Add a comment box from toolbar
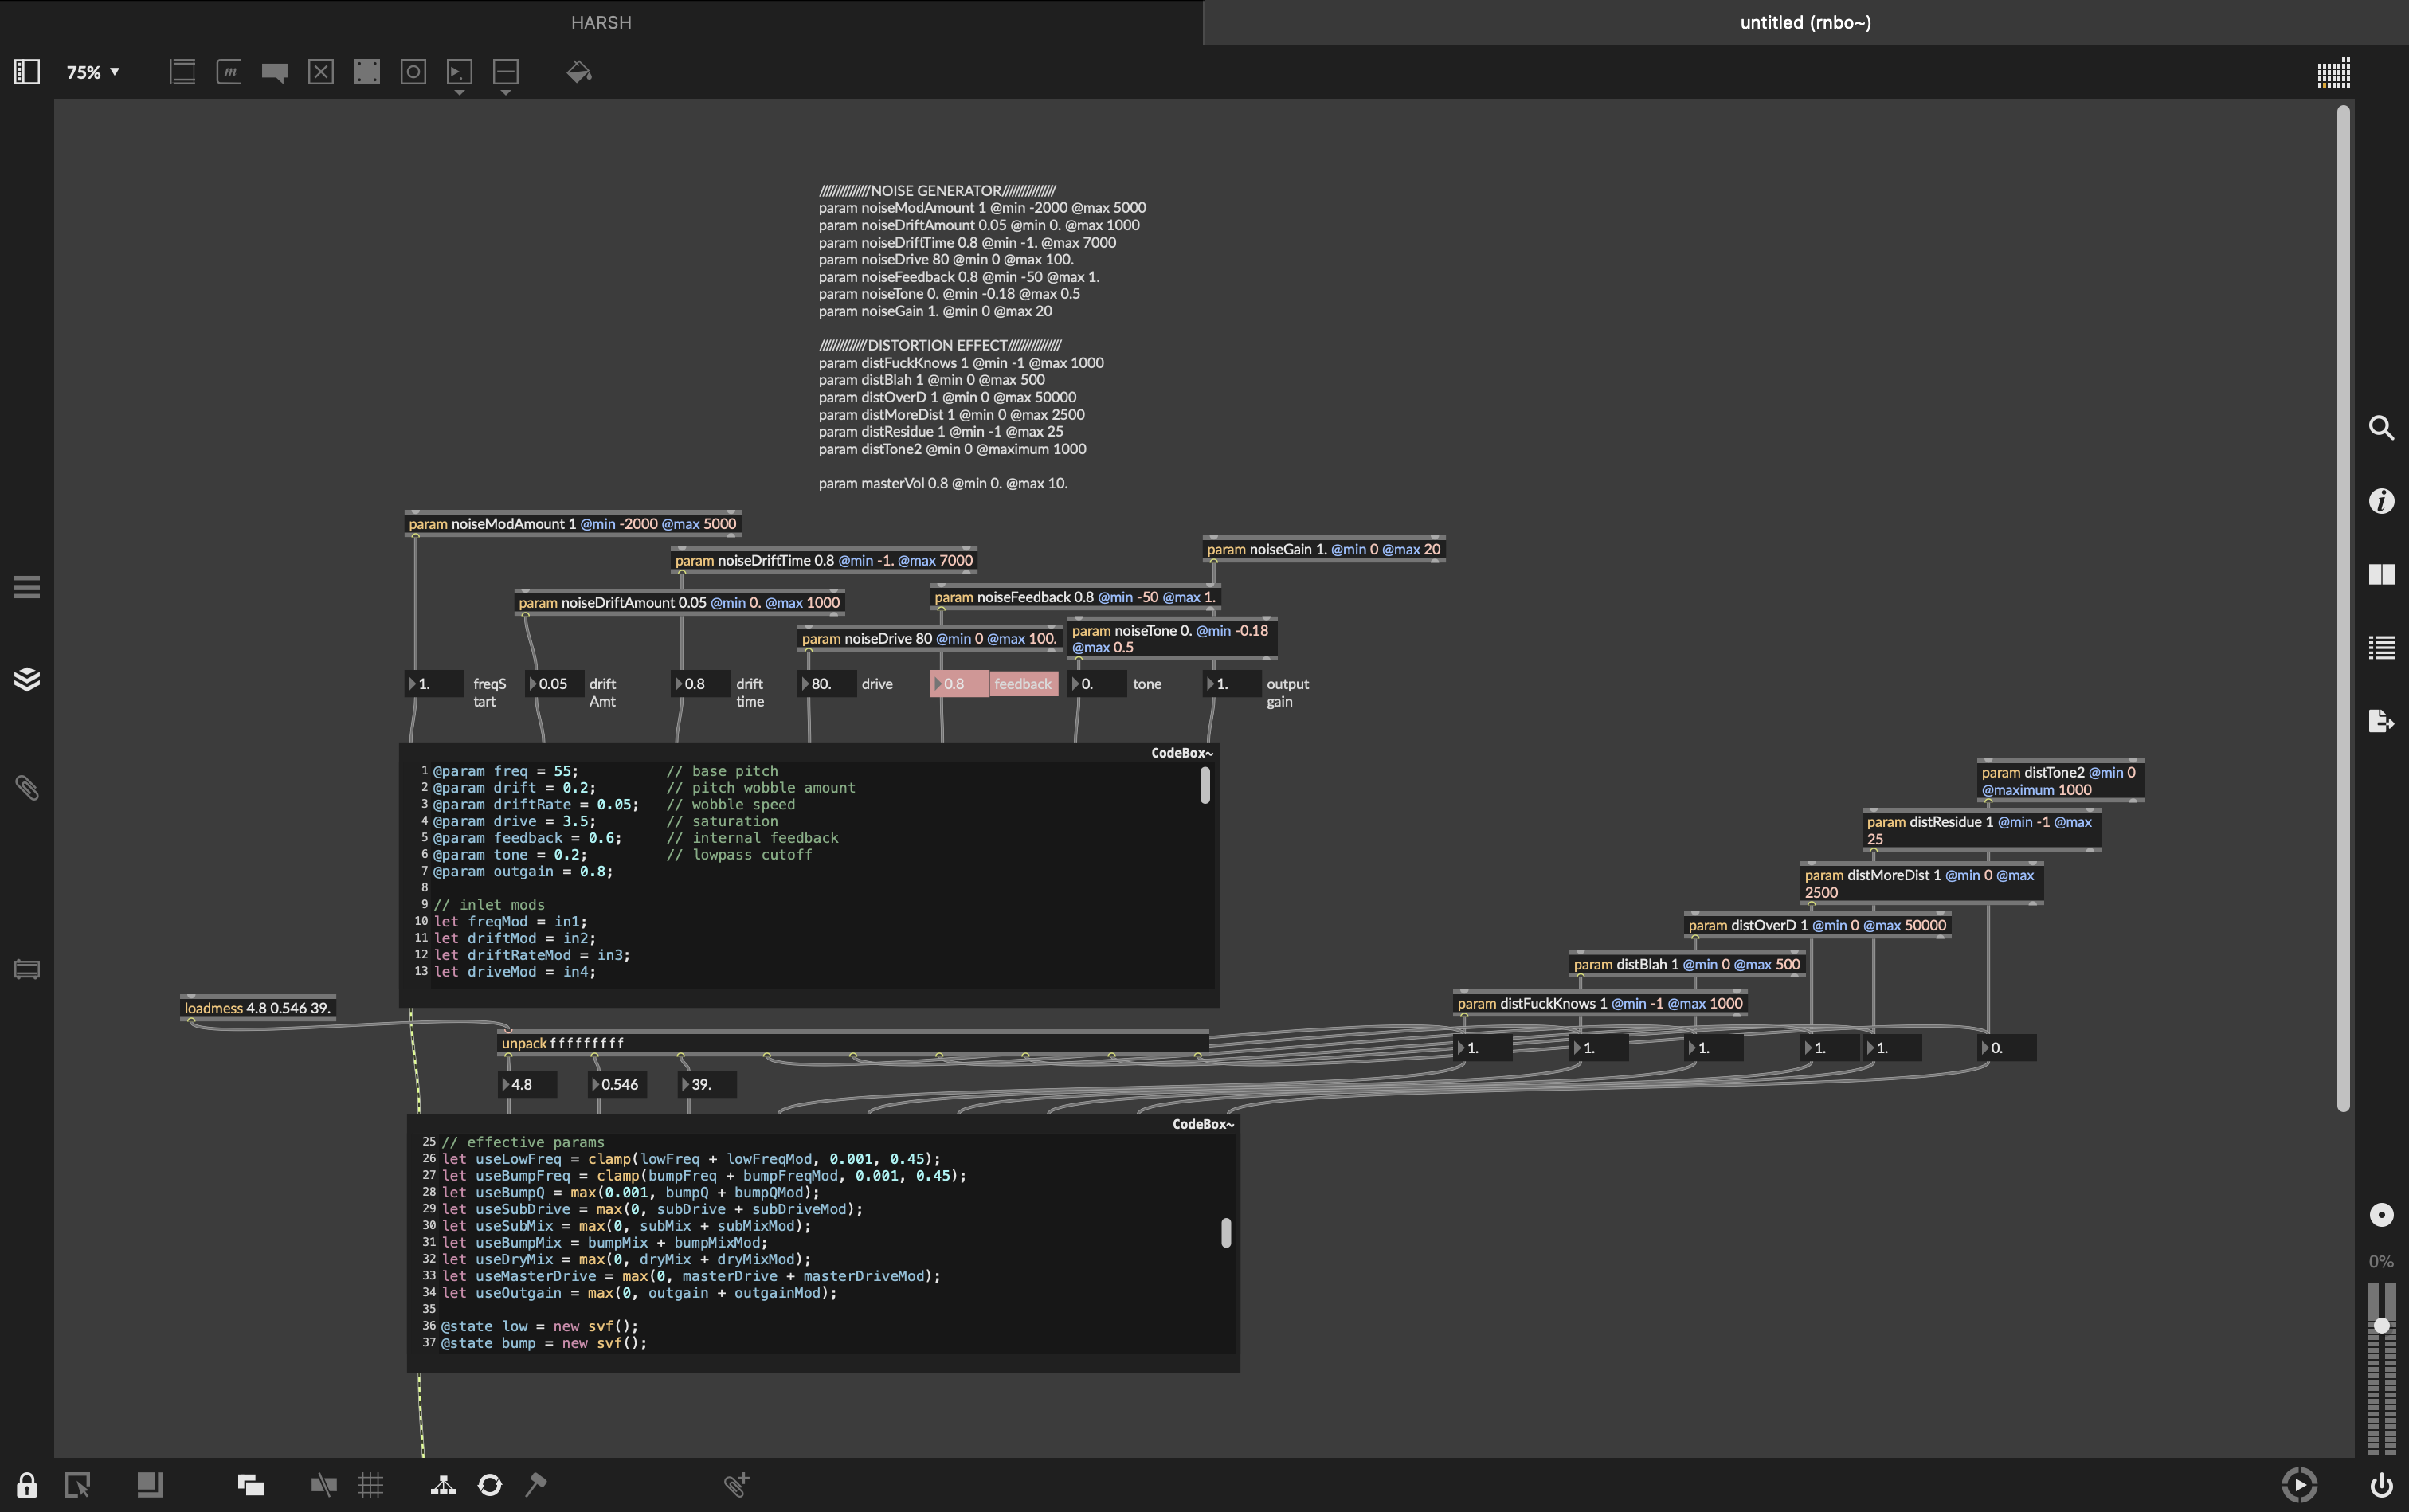 (x=275, y=72)
